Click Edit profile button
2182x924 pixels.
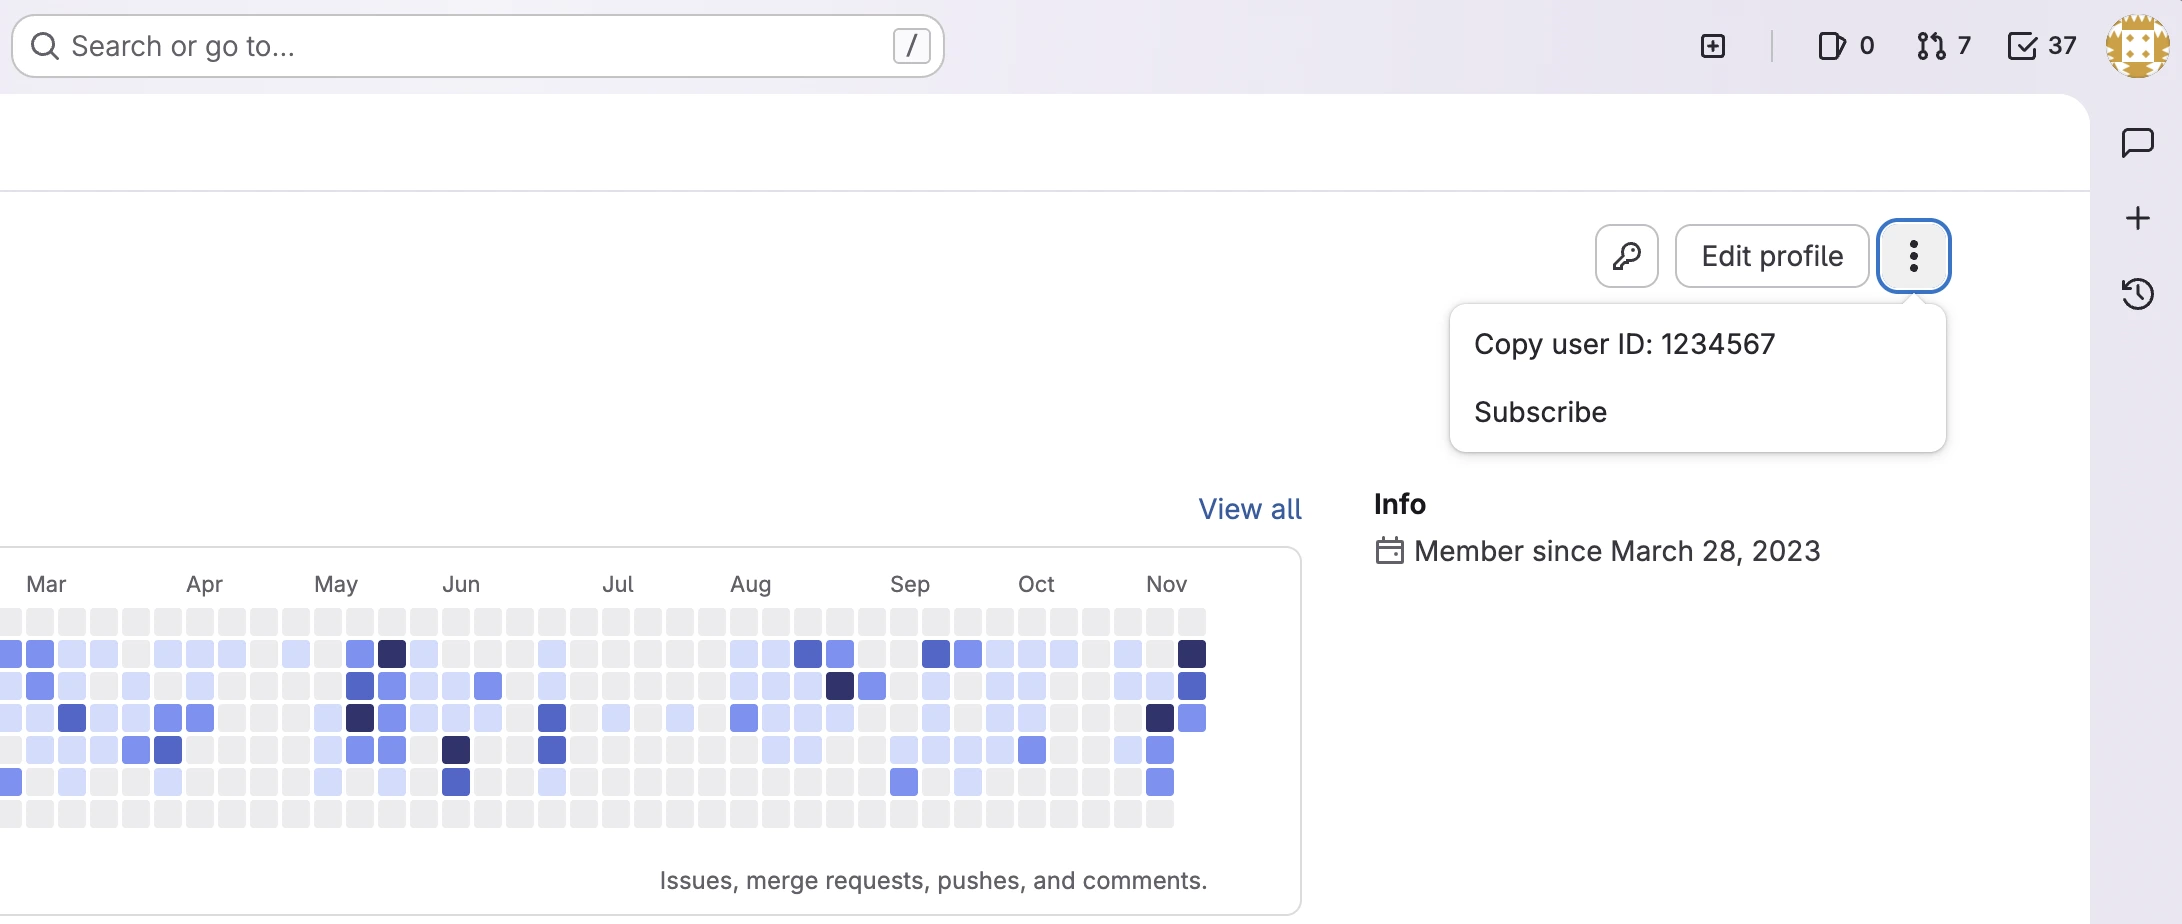tap(1771, 256)
